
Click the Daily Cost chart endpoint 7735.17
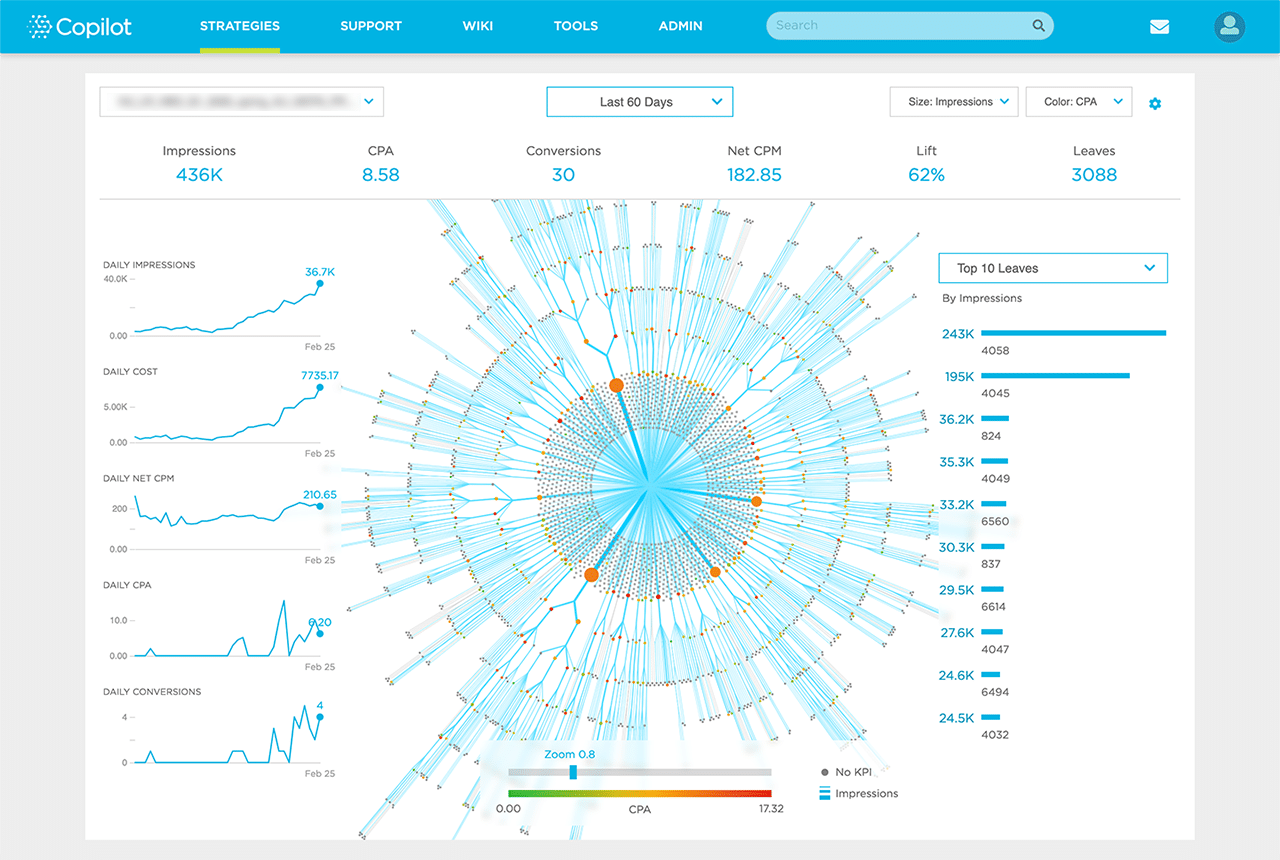tap(320, 387)
